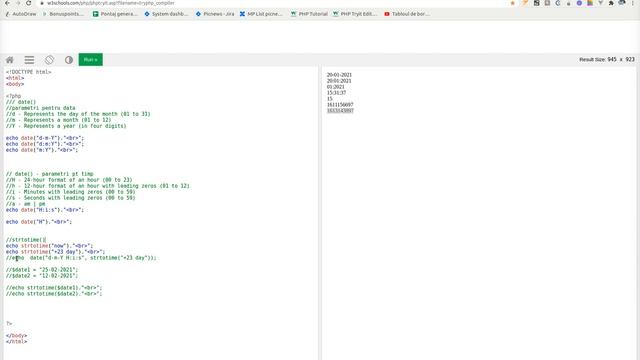Click the //strtotime() comment line
Image resolution: width=640 pixels, height=360 pixels.
26,240
